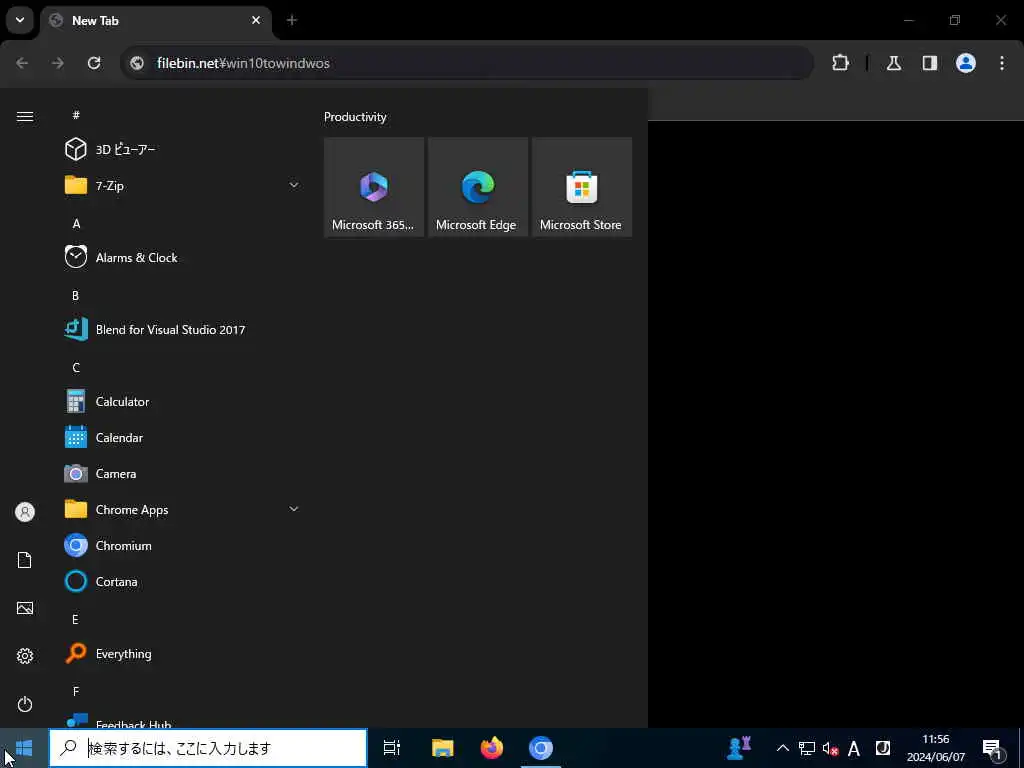The height and width of the screenshot is (768, 1024).
Task: Show hidden tray icons chevron
Action: [x=782, y=748]
